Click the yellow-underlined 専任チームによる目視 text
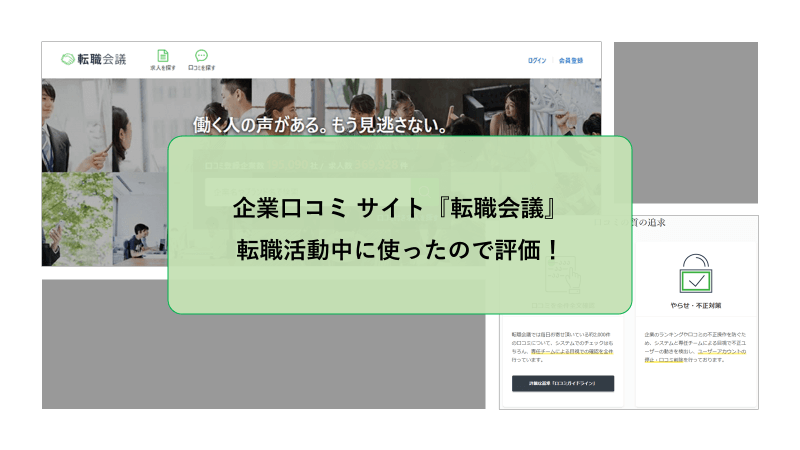 click(x=571, y=352)
